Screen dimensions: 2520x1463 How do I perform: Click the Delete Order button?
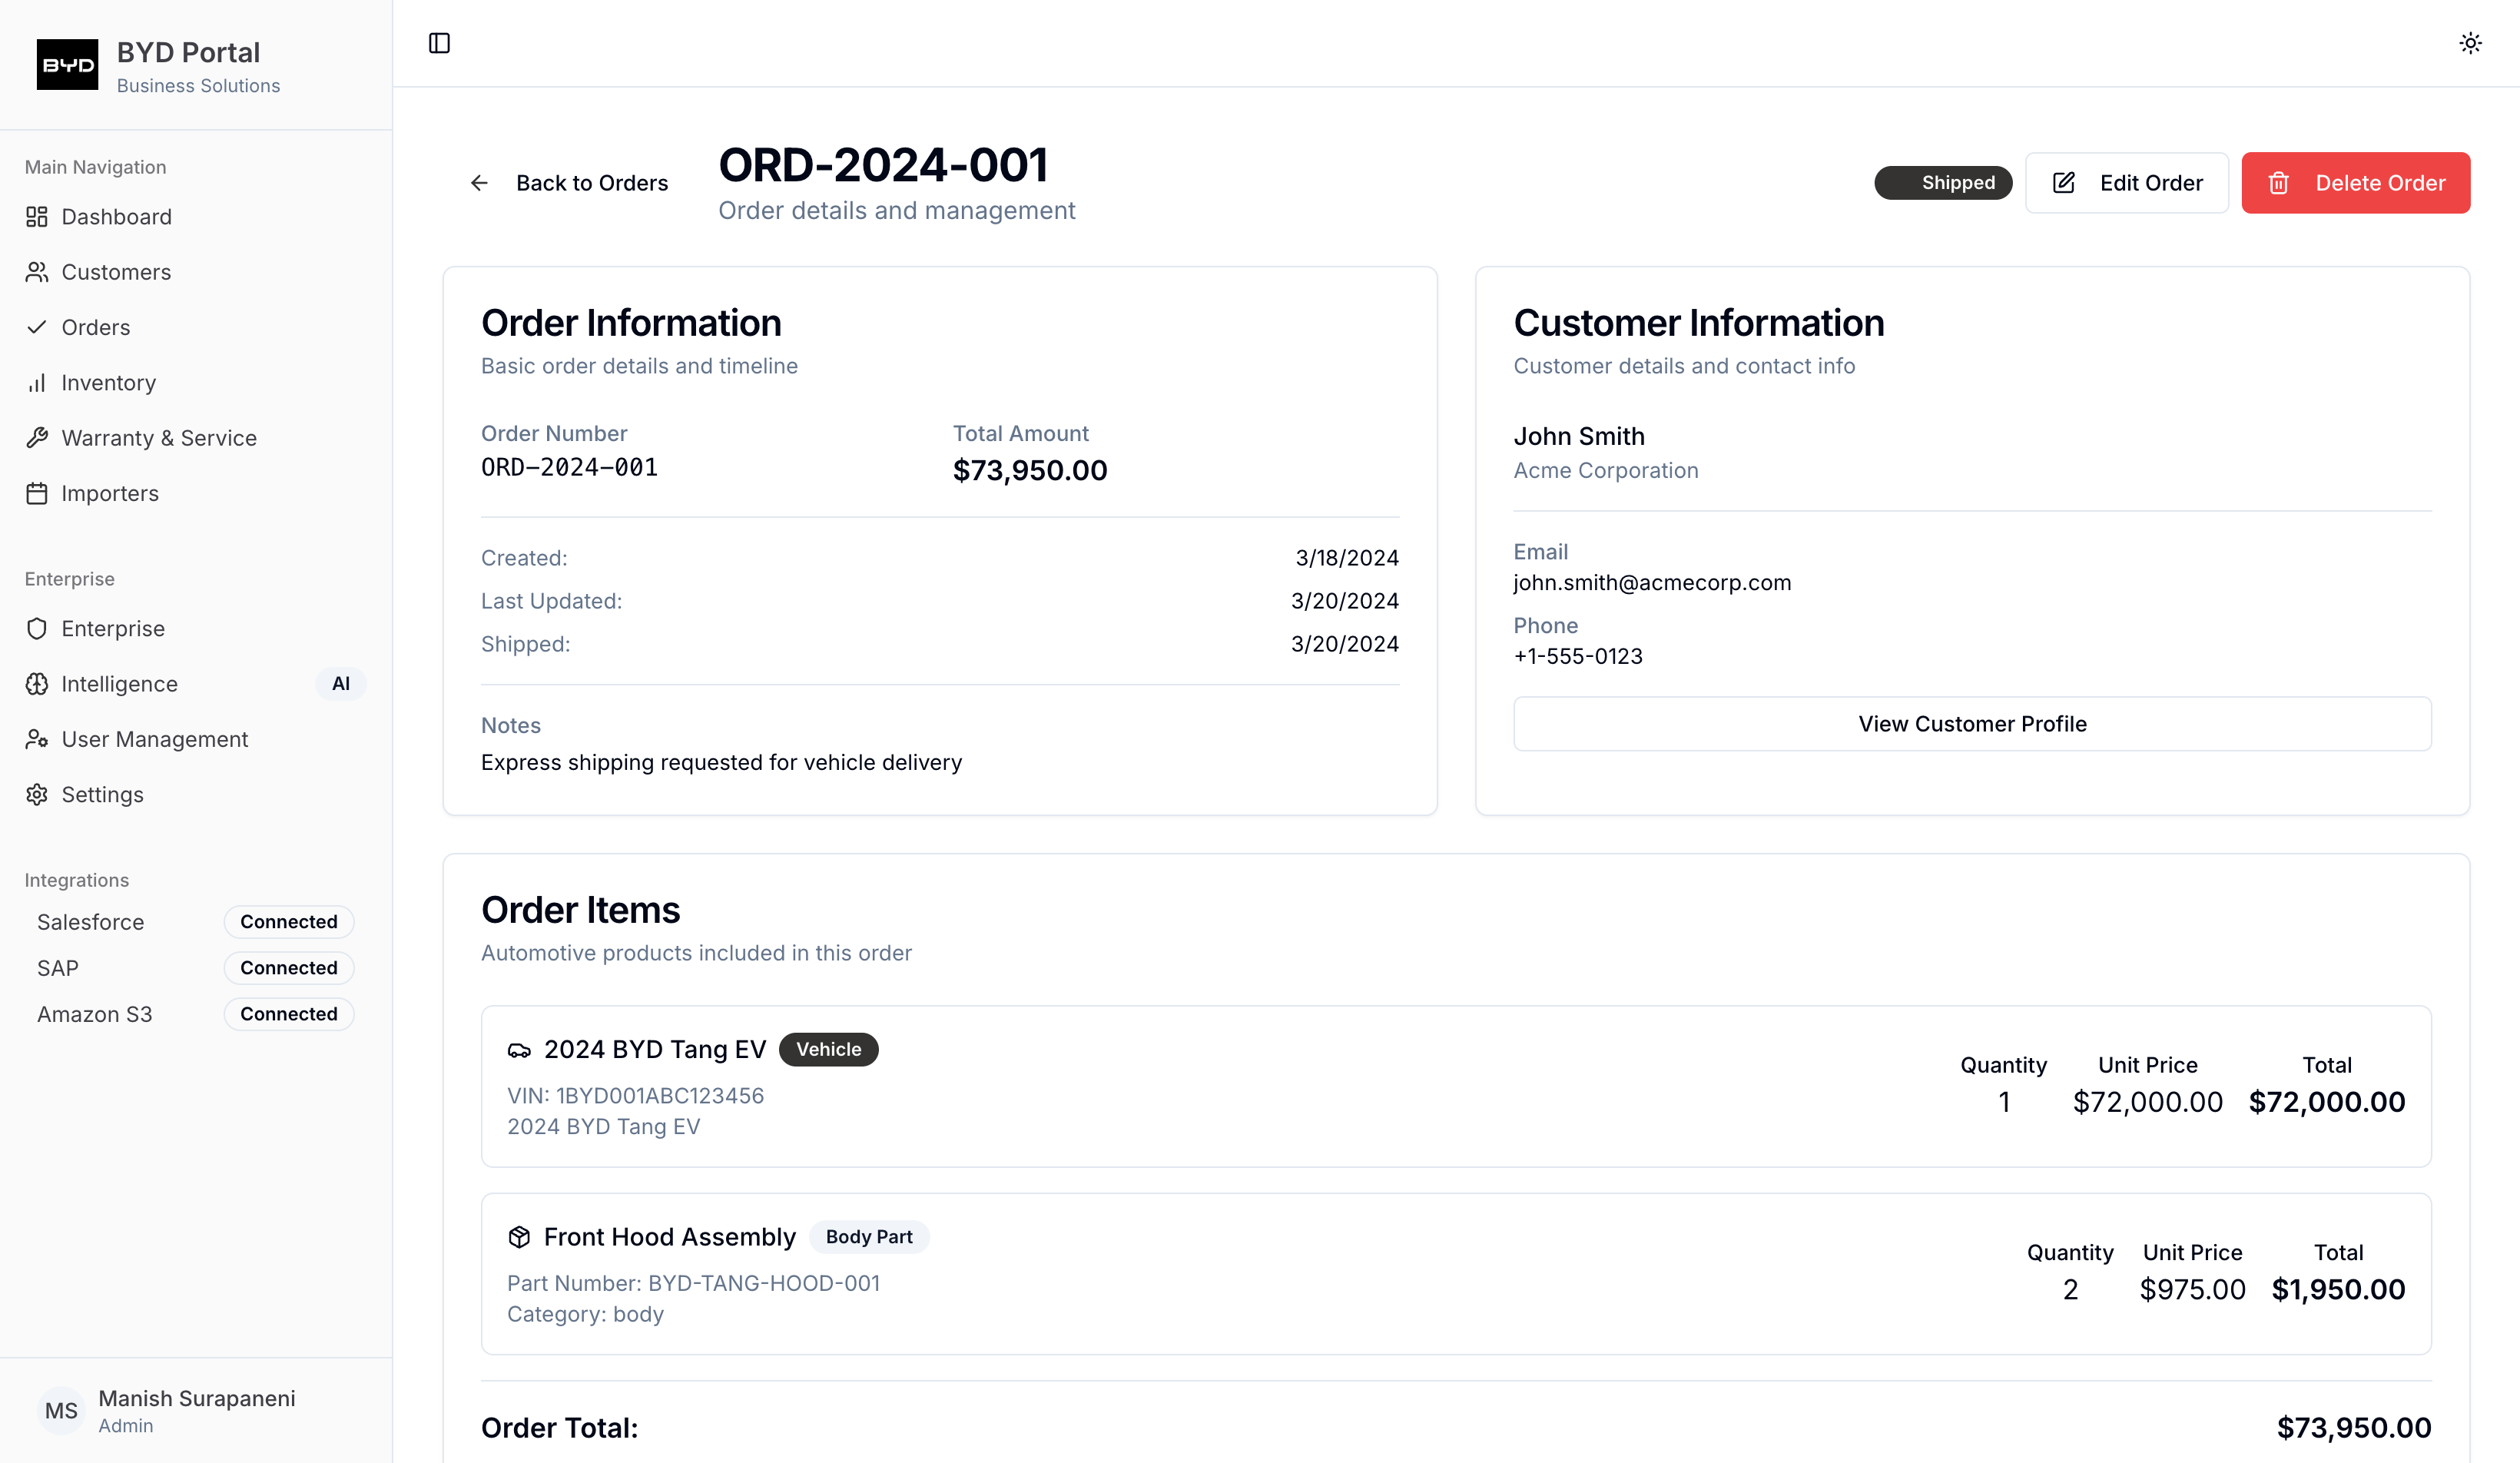(x=2356, y=183)
